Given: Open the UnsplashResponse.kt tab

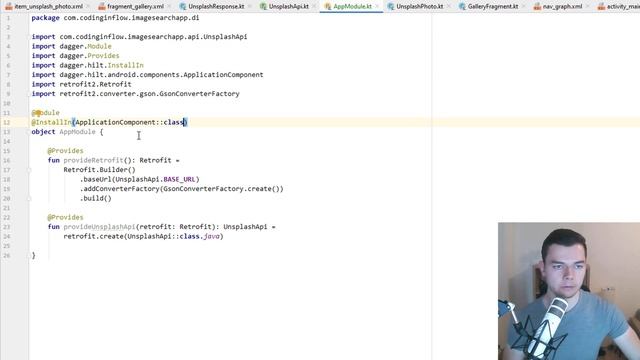Looking at the screenshot, I should [216, 7].
